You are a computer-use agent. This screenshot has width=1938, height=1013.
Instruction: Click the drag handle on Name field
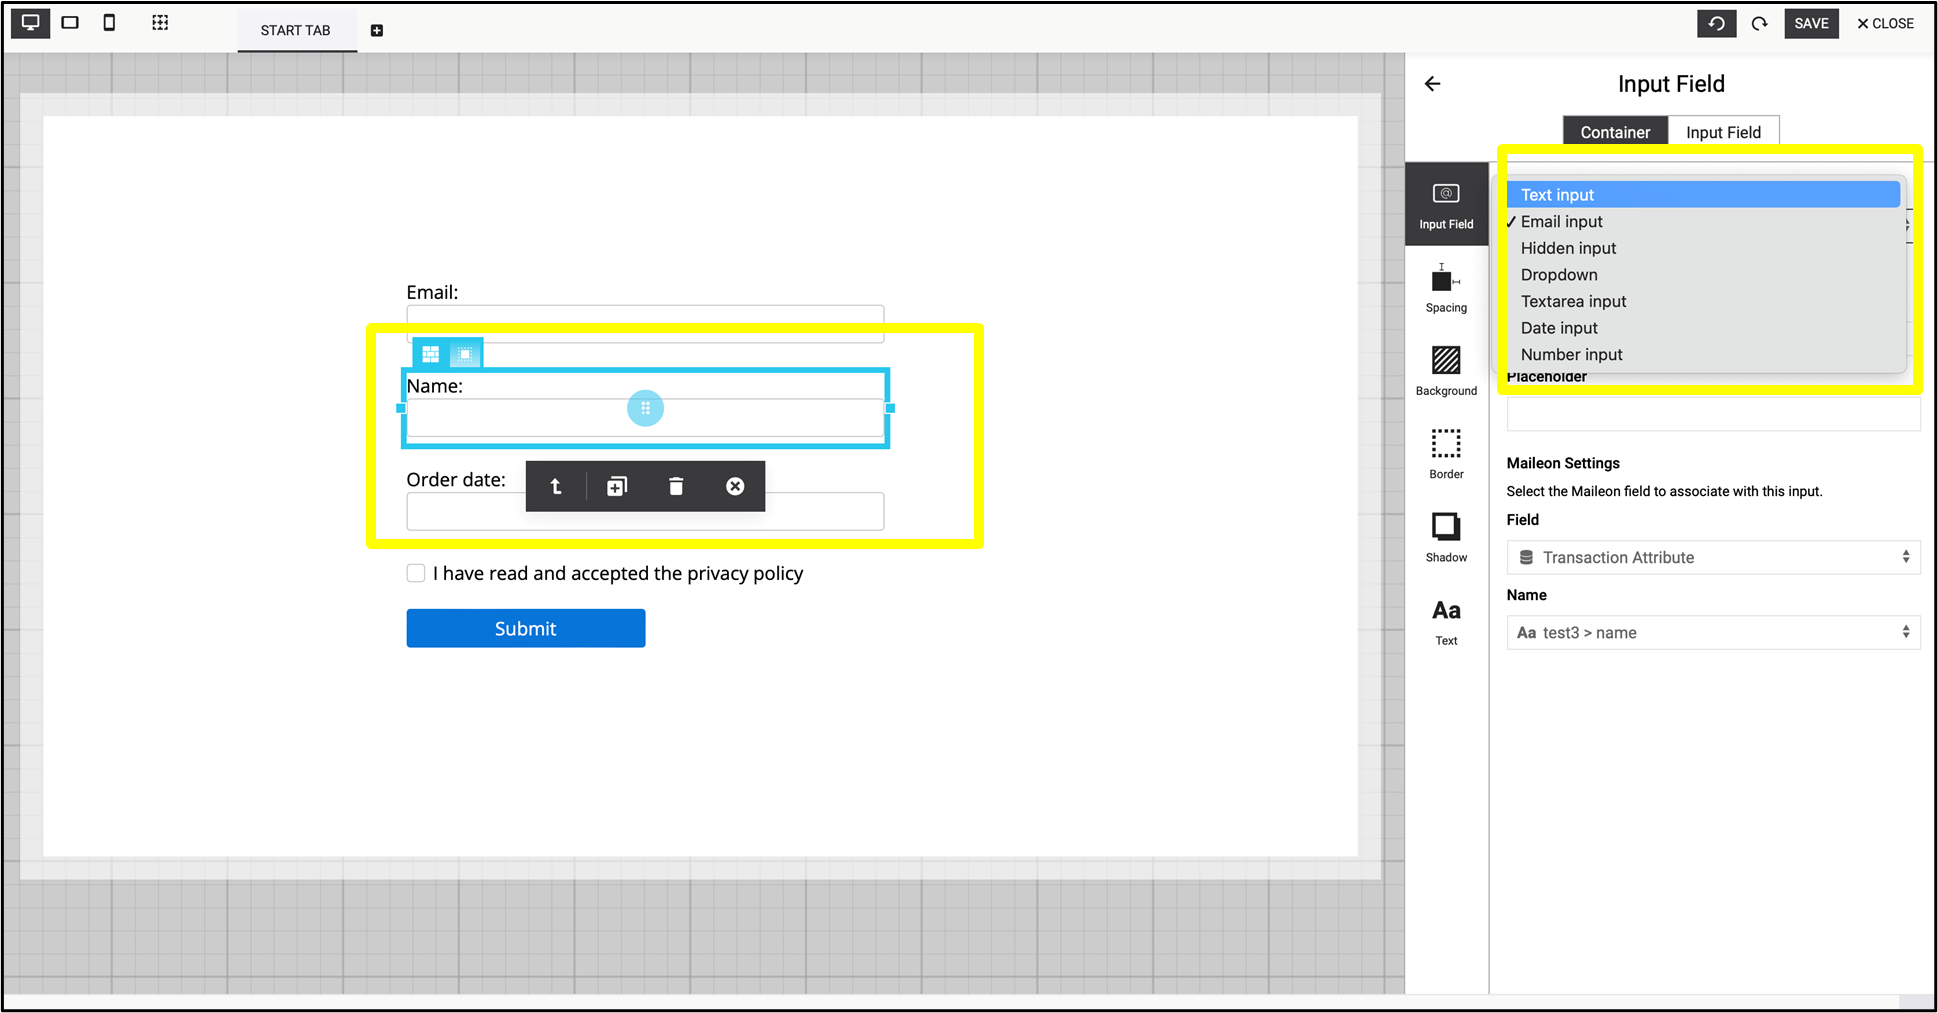click(645, 408)
